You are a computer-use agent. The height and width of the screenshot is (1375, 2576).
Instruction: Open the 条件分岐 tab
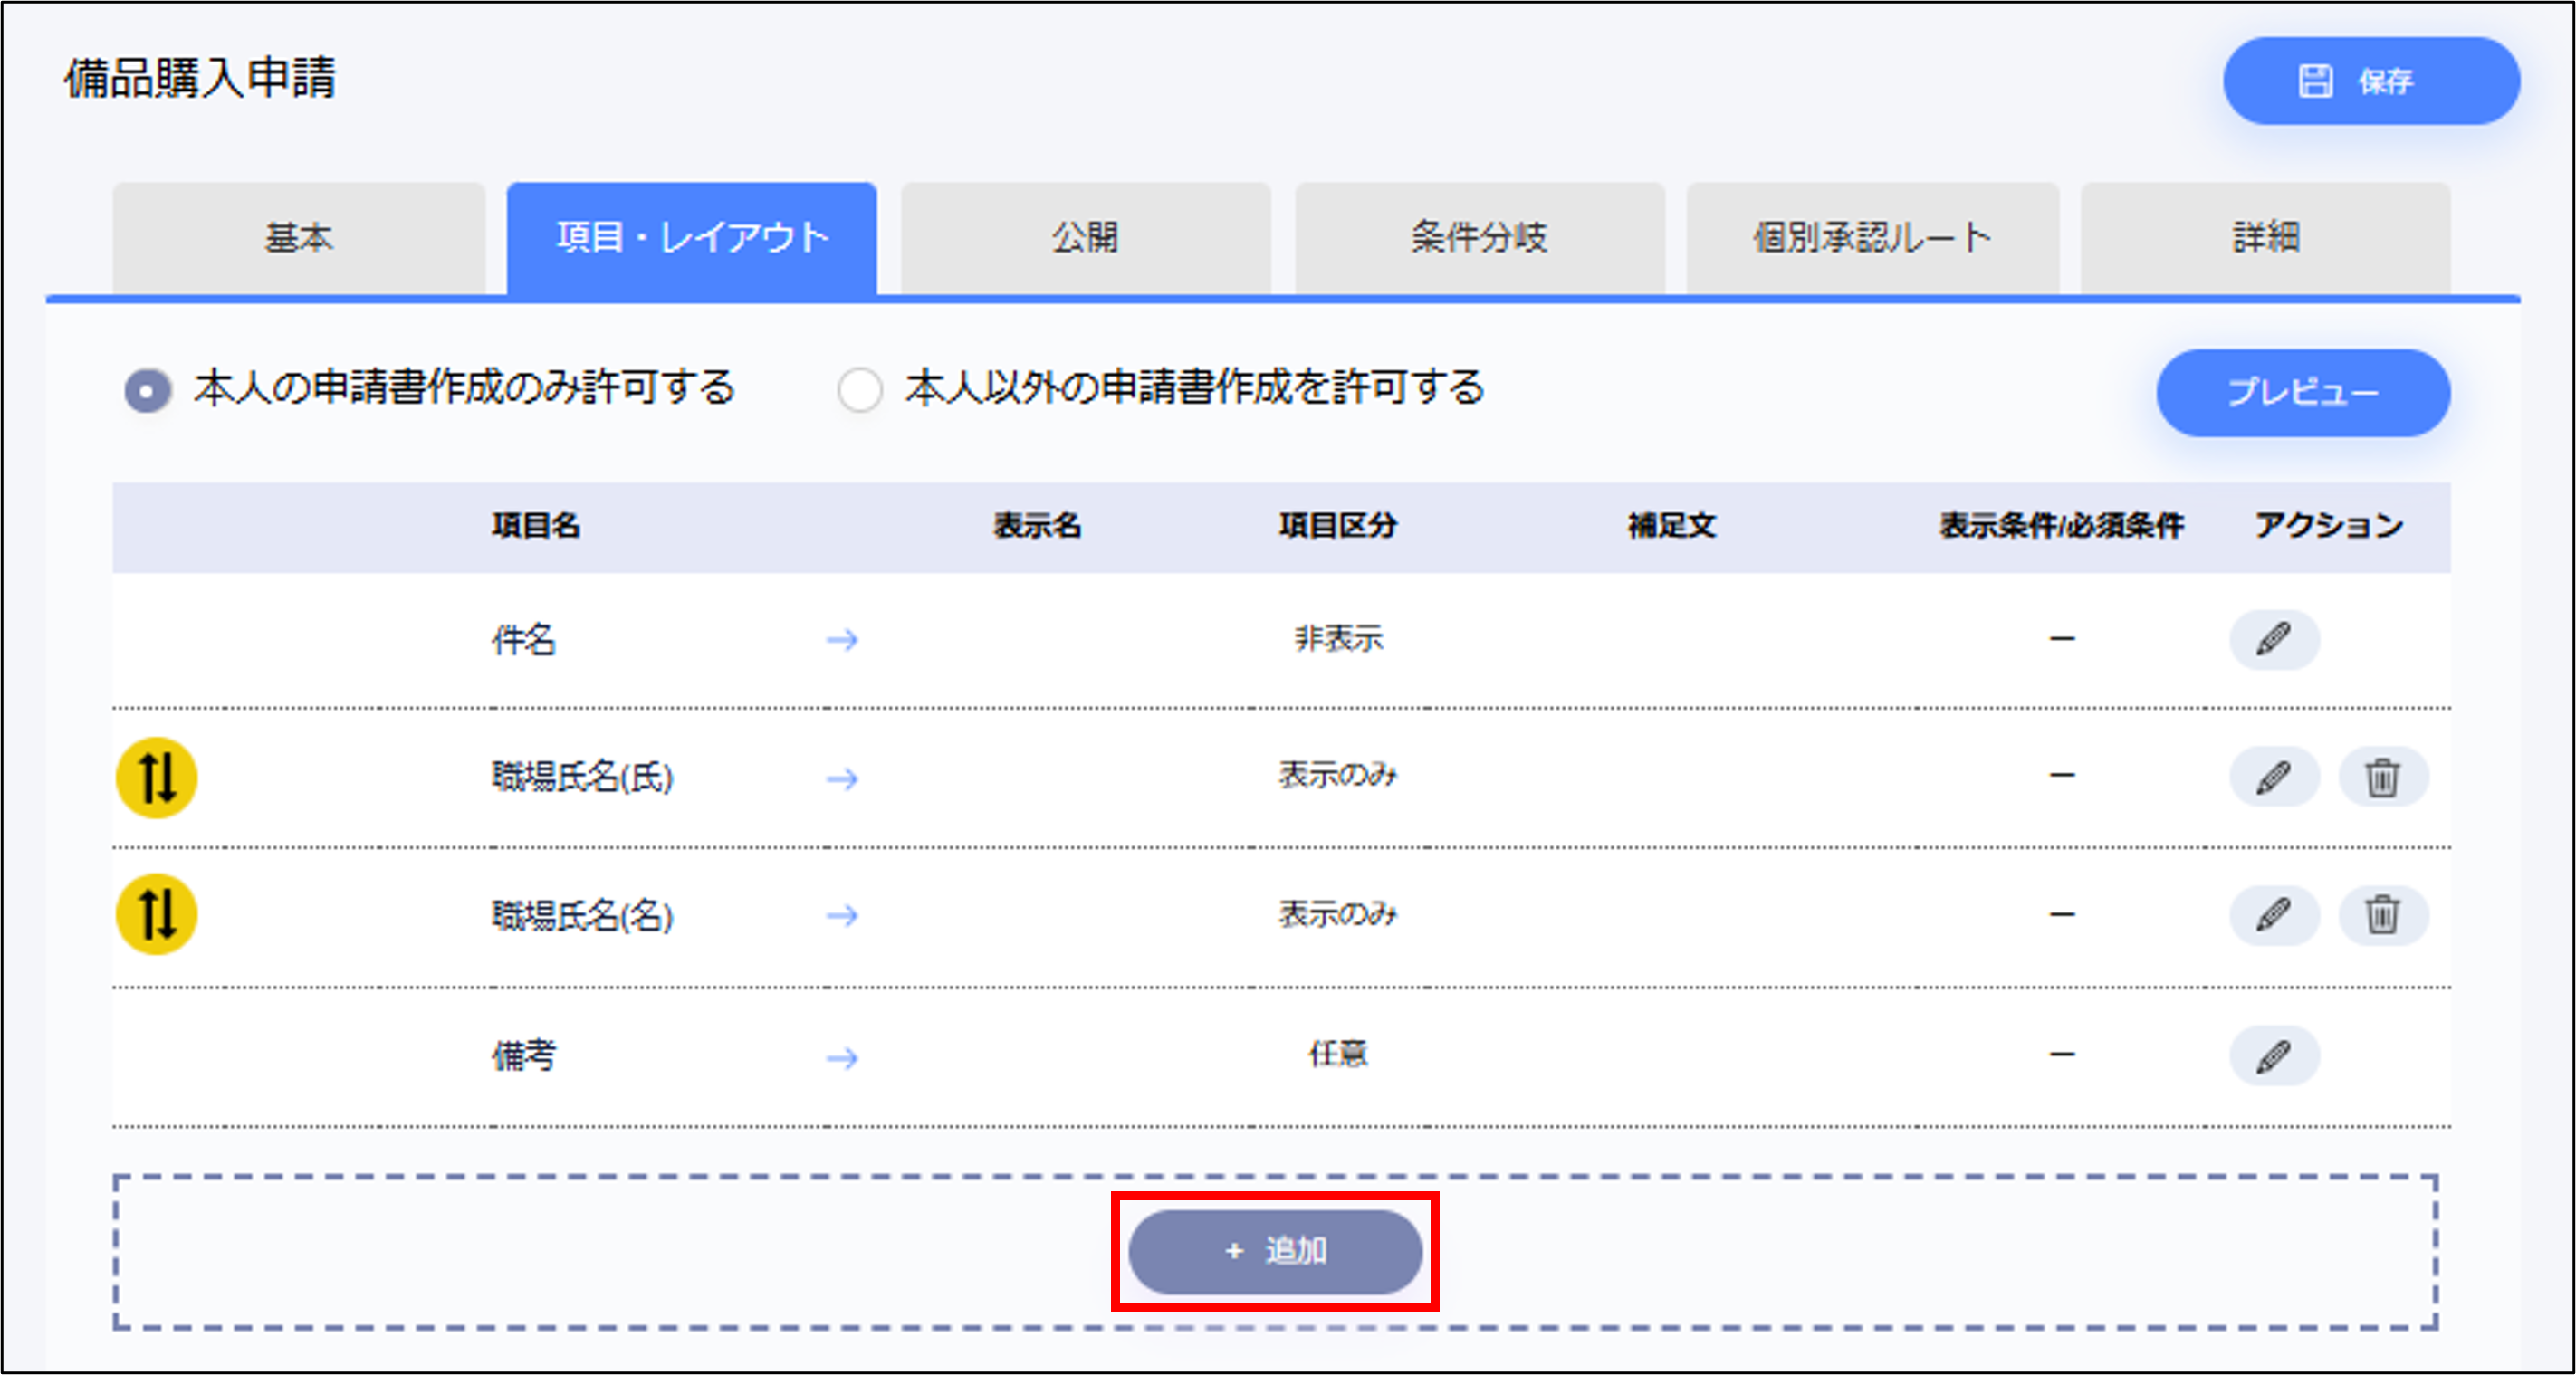[1479, 238]
